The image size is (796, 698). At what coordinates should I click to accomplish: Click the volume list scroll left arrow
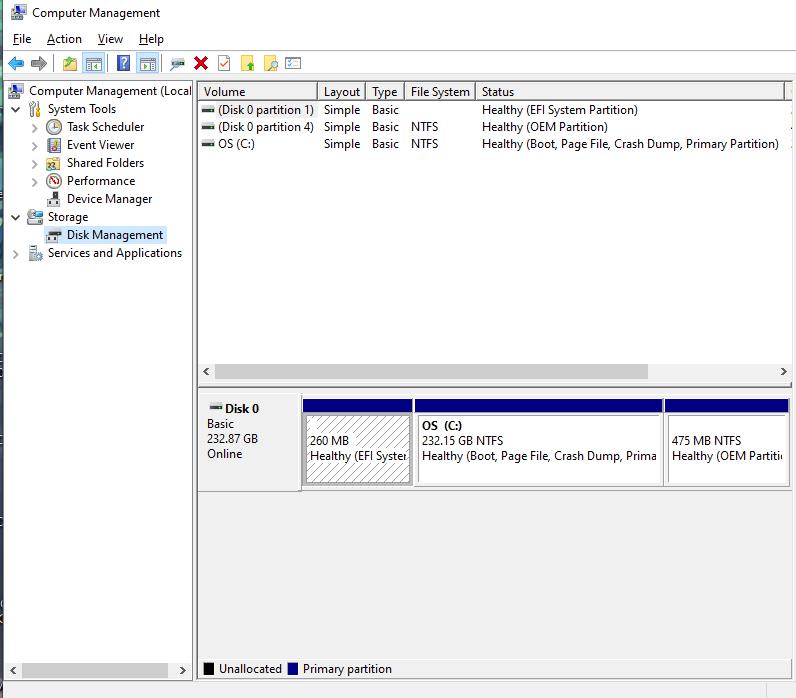(x=206, y=372)
